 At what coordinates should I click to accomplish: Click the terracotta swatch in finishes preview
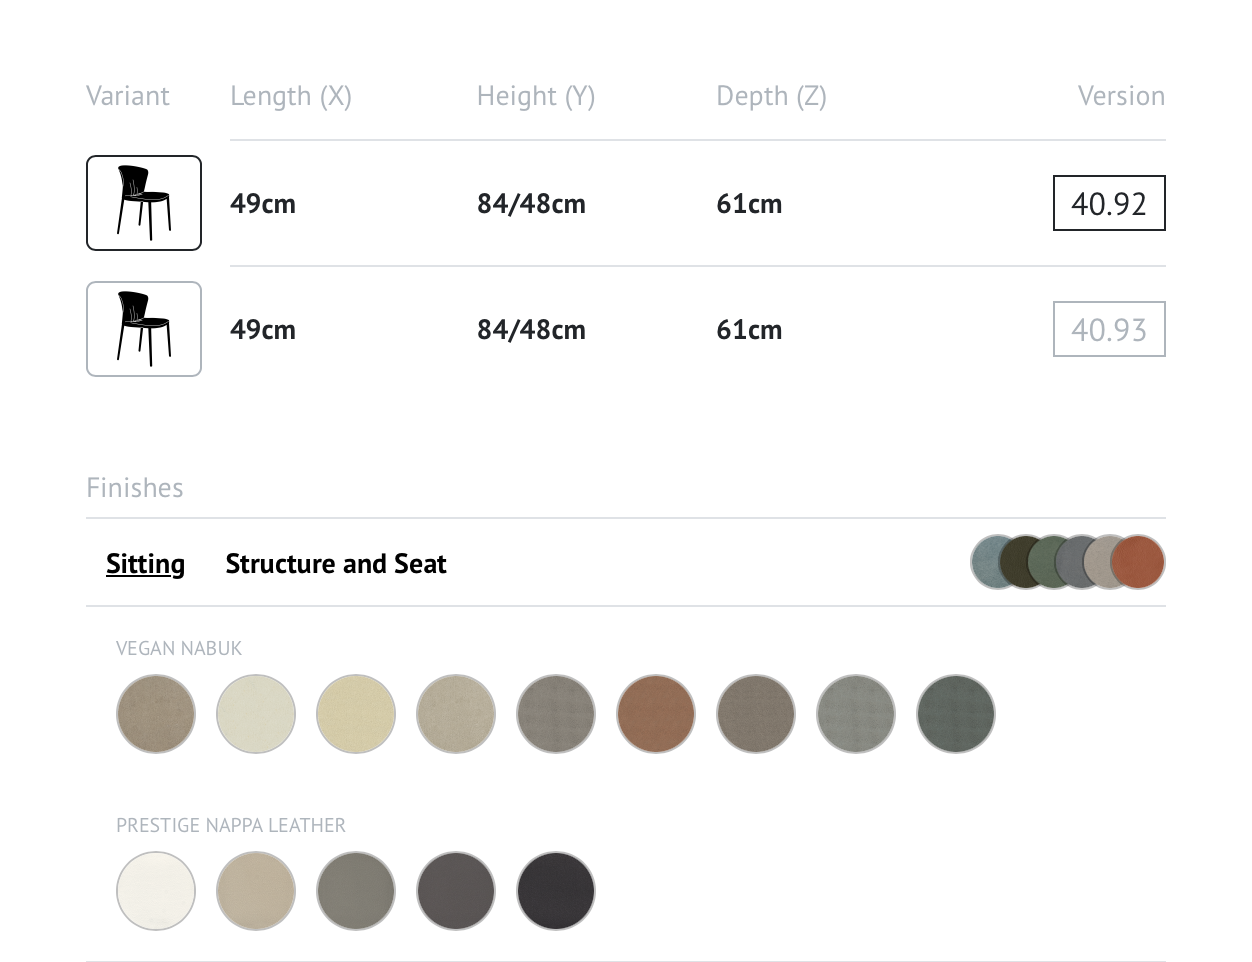(x=1138, y=562)
